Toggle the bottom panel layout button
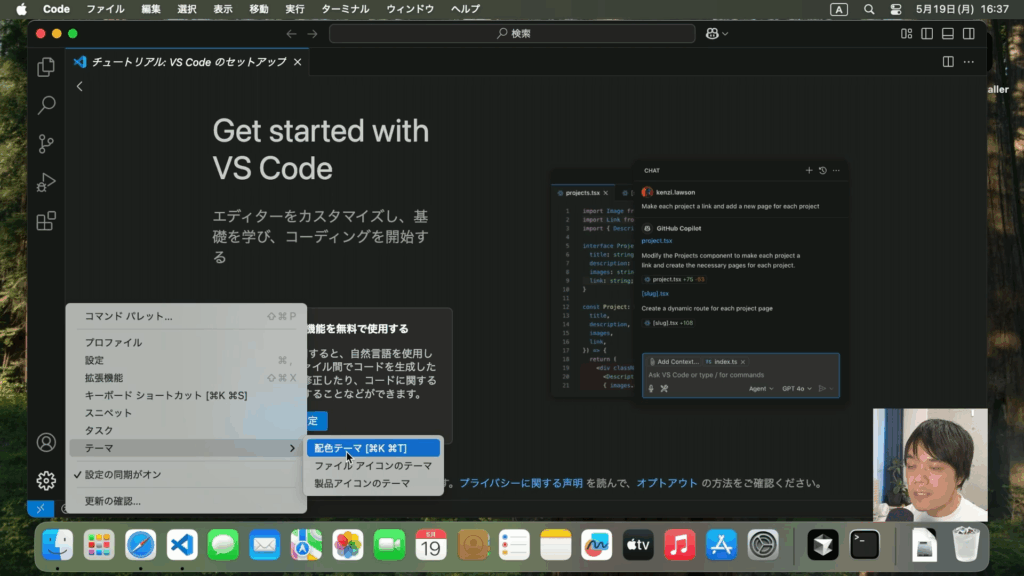 (x=947, y=34)
